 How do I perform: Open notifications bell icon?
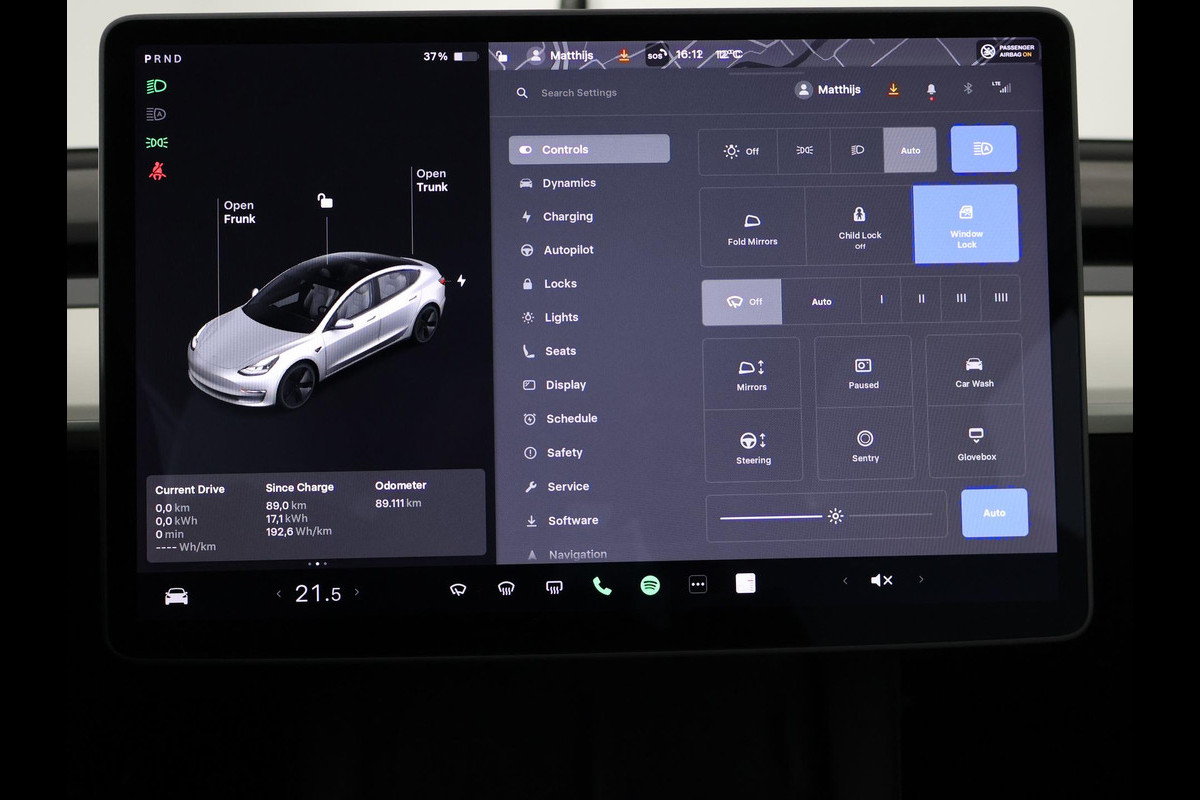[x=931, y=90]
